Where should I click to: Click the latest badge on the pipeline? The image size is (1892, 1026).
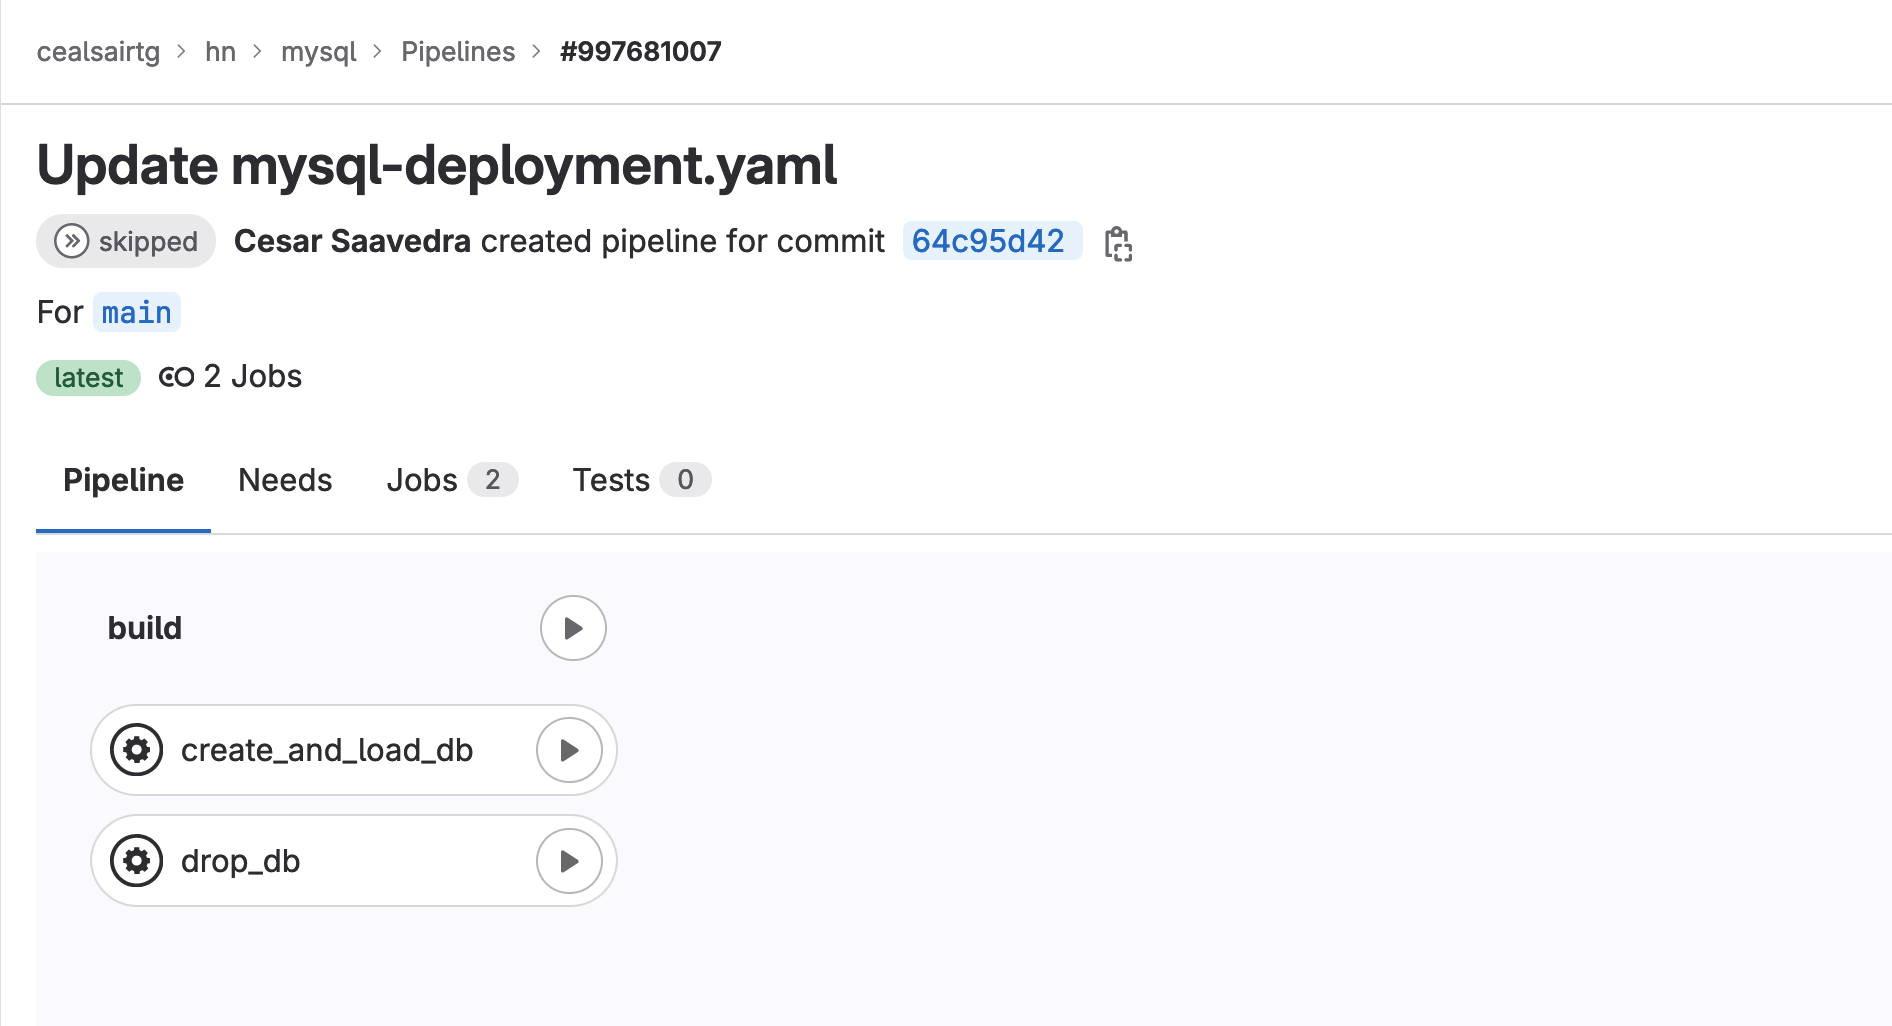88,377
